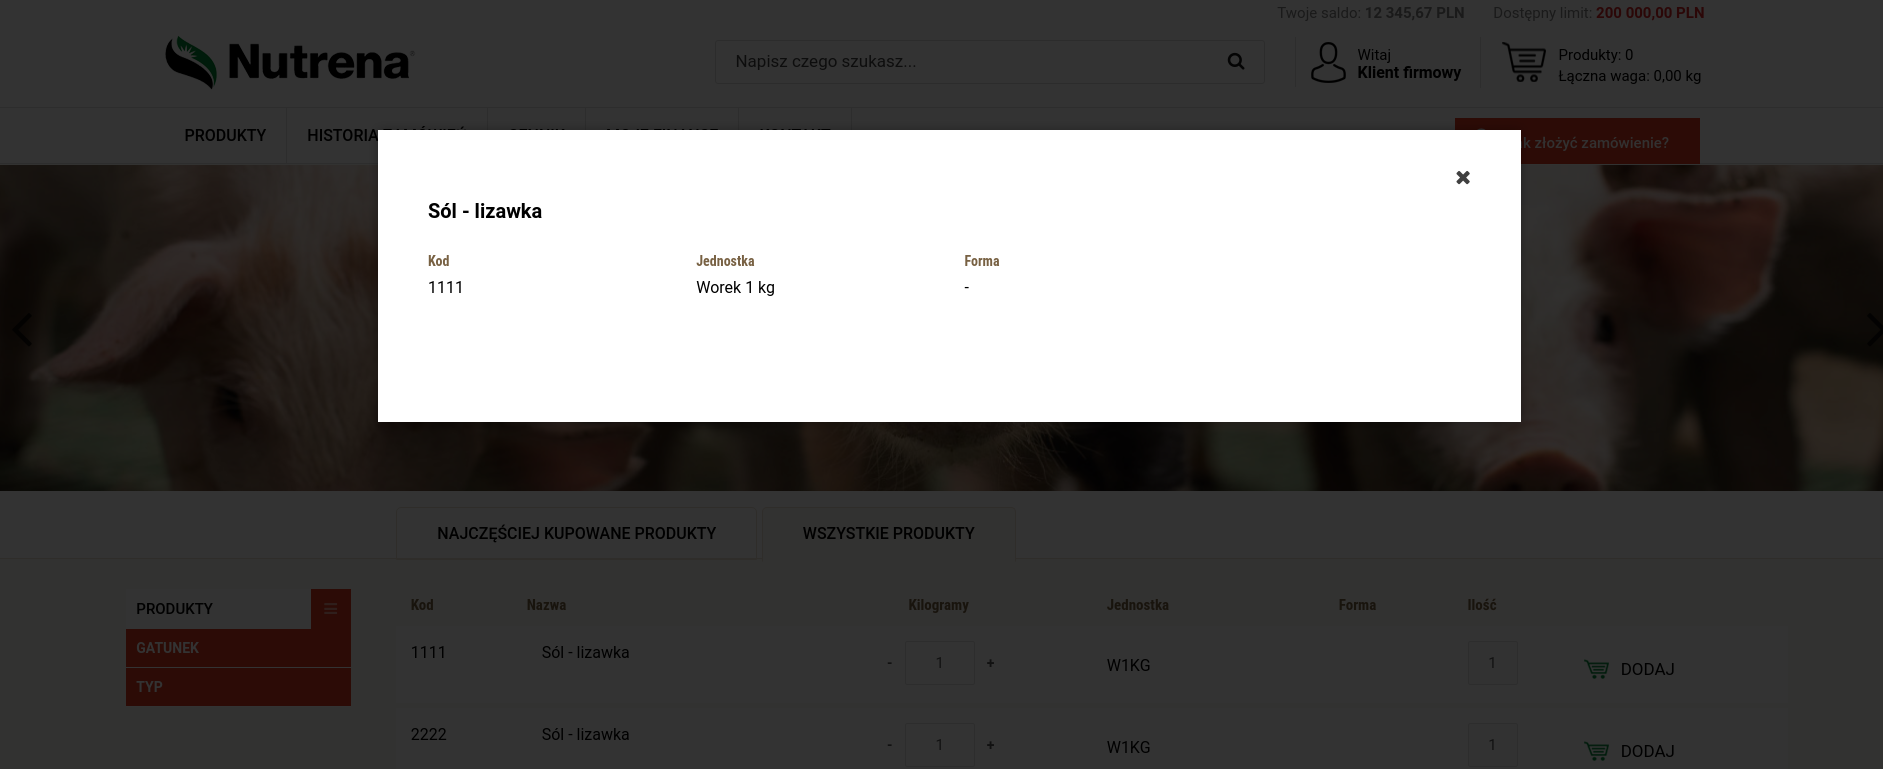This screenshot has height=769, width=1883.
Task: Go to previous banner slide
Action: (22, 329)
